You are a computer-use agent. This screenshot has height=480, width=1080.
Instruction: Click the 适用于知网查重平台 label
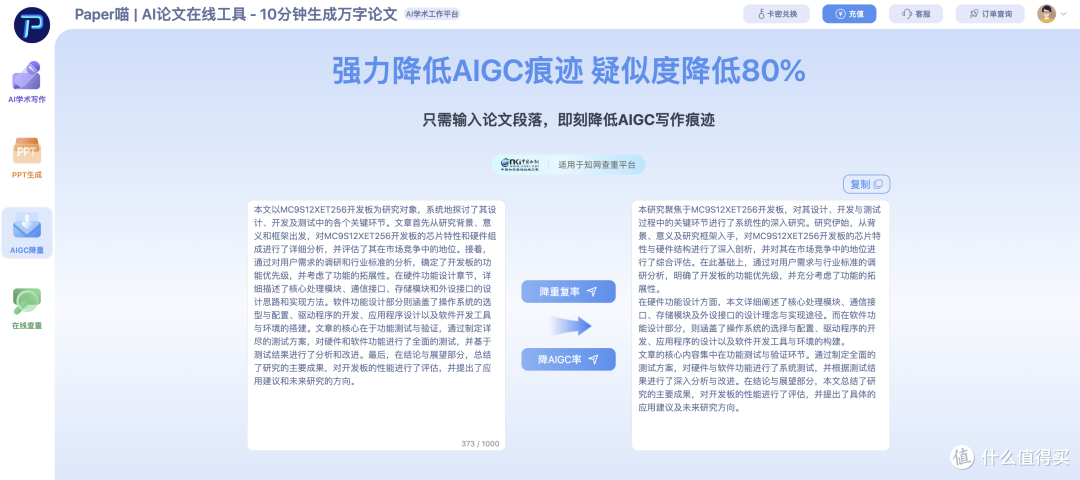click(x=596, y=165)
